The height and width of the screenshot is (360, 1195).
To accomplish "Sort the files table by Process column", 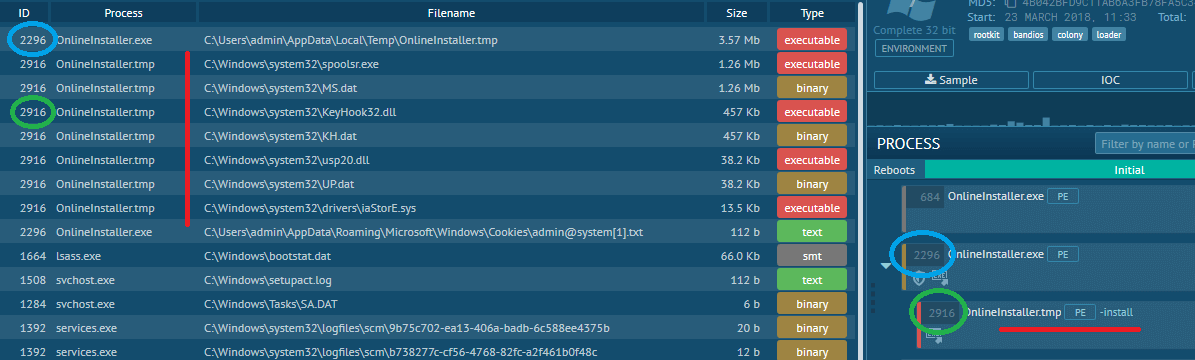I will [123, 13].
